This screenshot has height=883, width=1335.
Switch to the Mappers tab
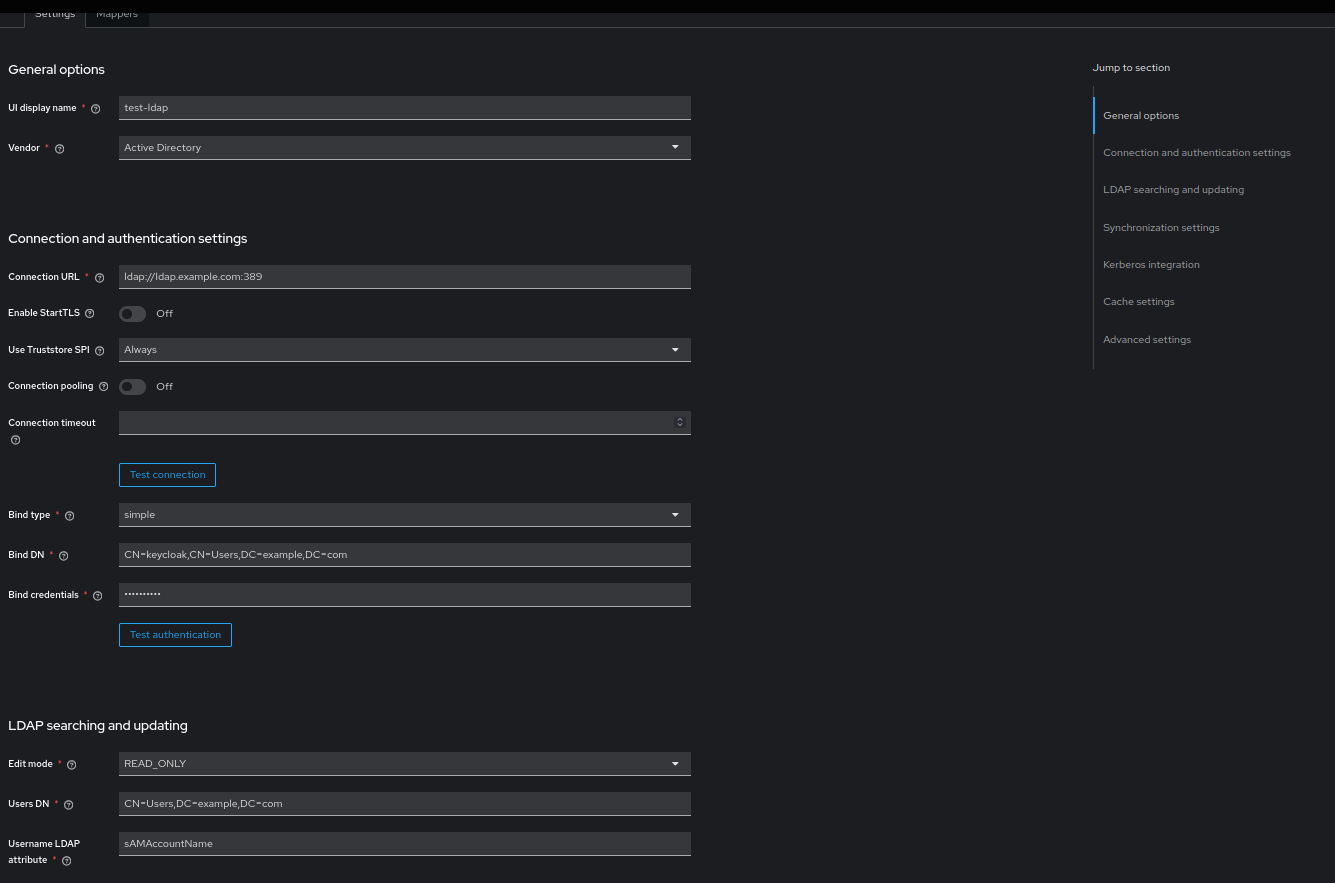tap(117, 14)
